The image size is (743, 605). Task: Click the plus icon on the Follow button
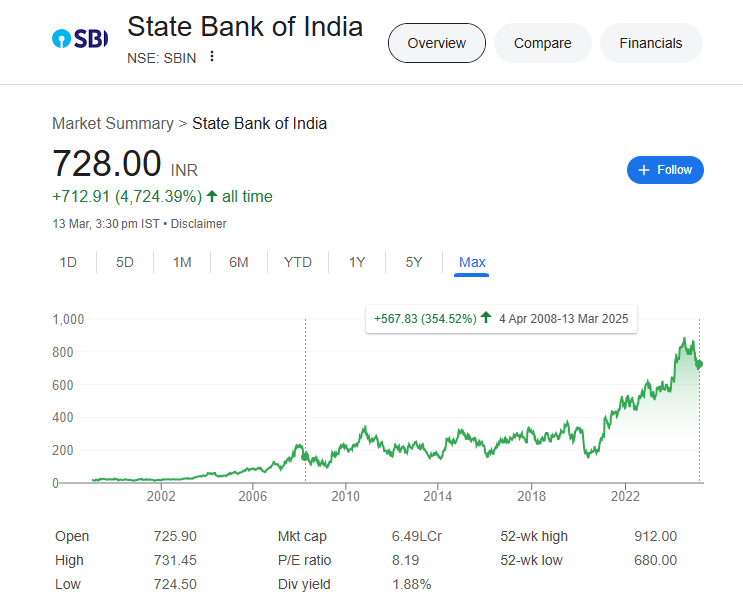tap(644, 170)
